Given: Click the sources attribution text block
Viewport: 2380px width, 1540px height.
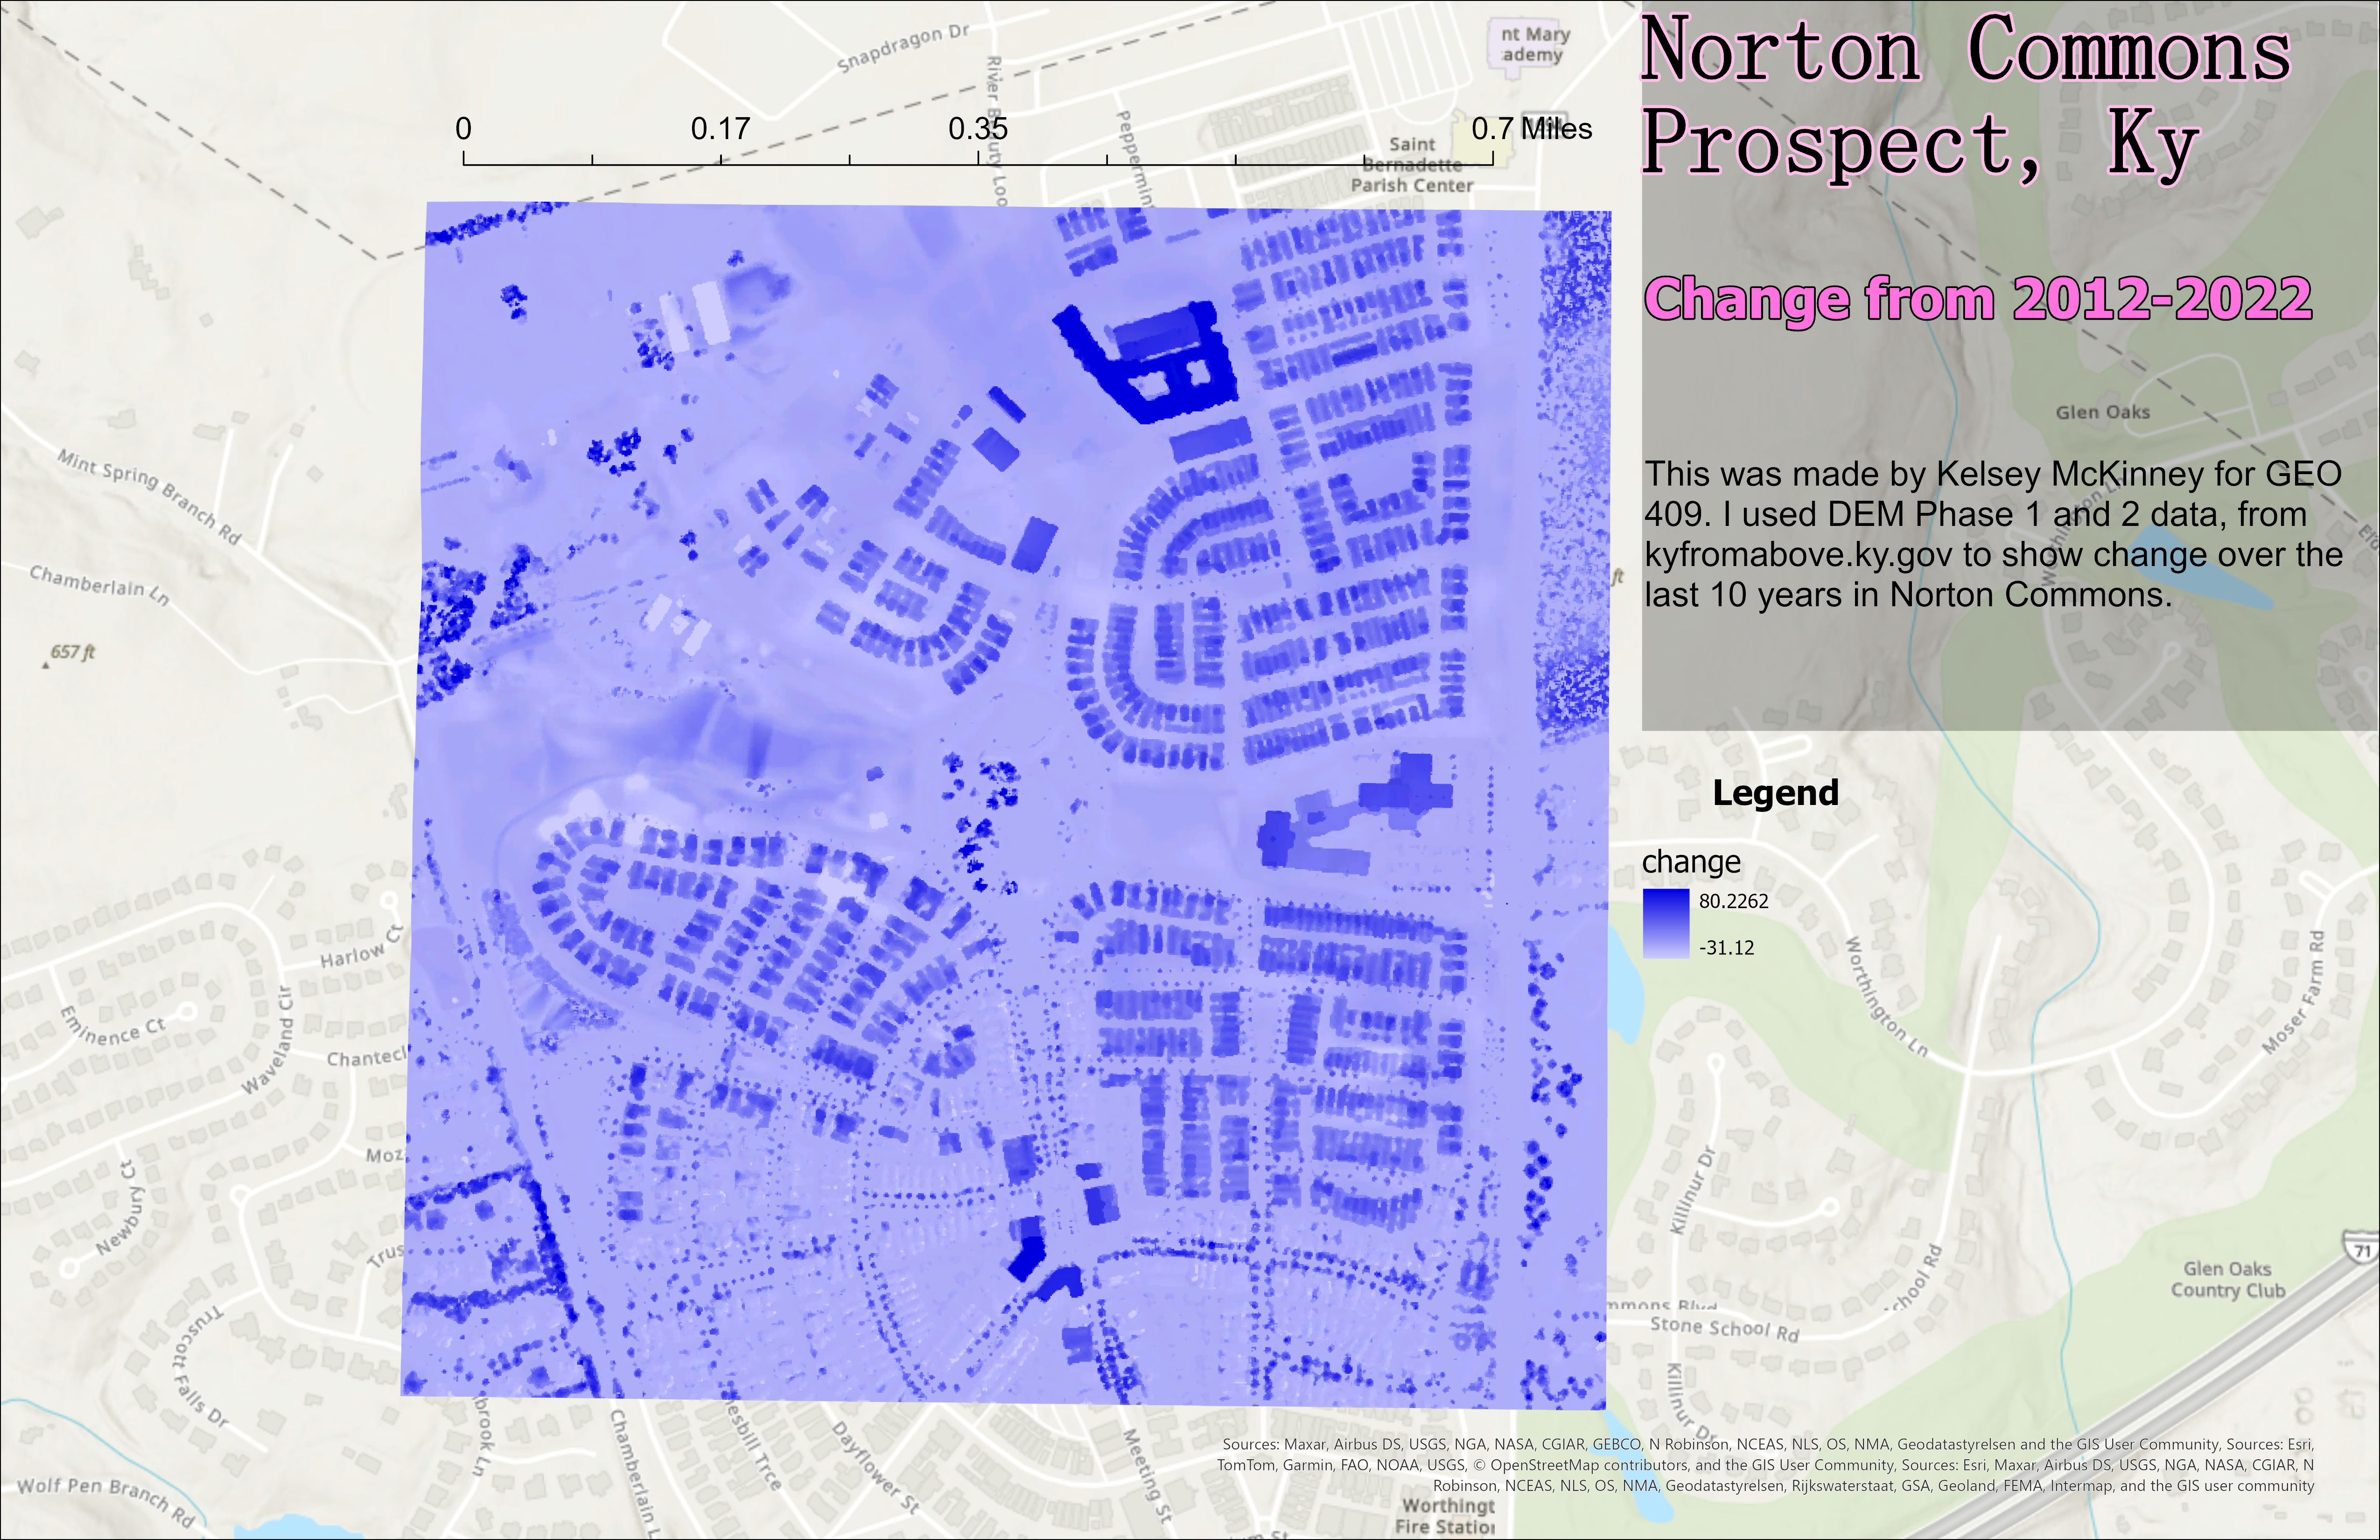Looking at the screenshot, I should (1765, 1465).
